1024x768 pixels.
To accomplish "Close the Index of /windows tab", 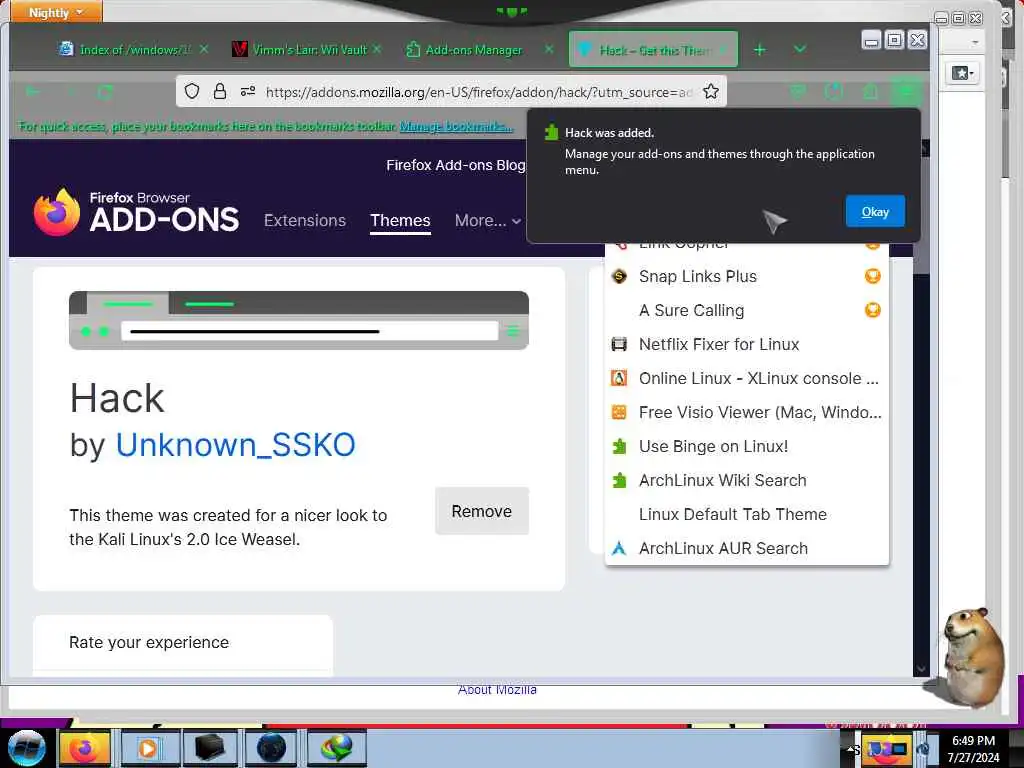I will pos(204,50).
